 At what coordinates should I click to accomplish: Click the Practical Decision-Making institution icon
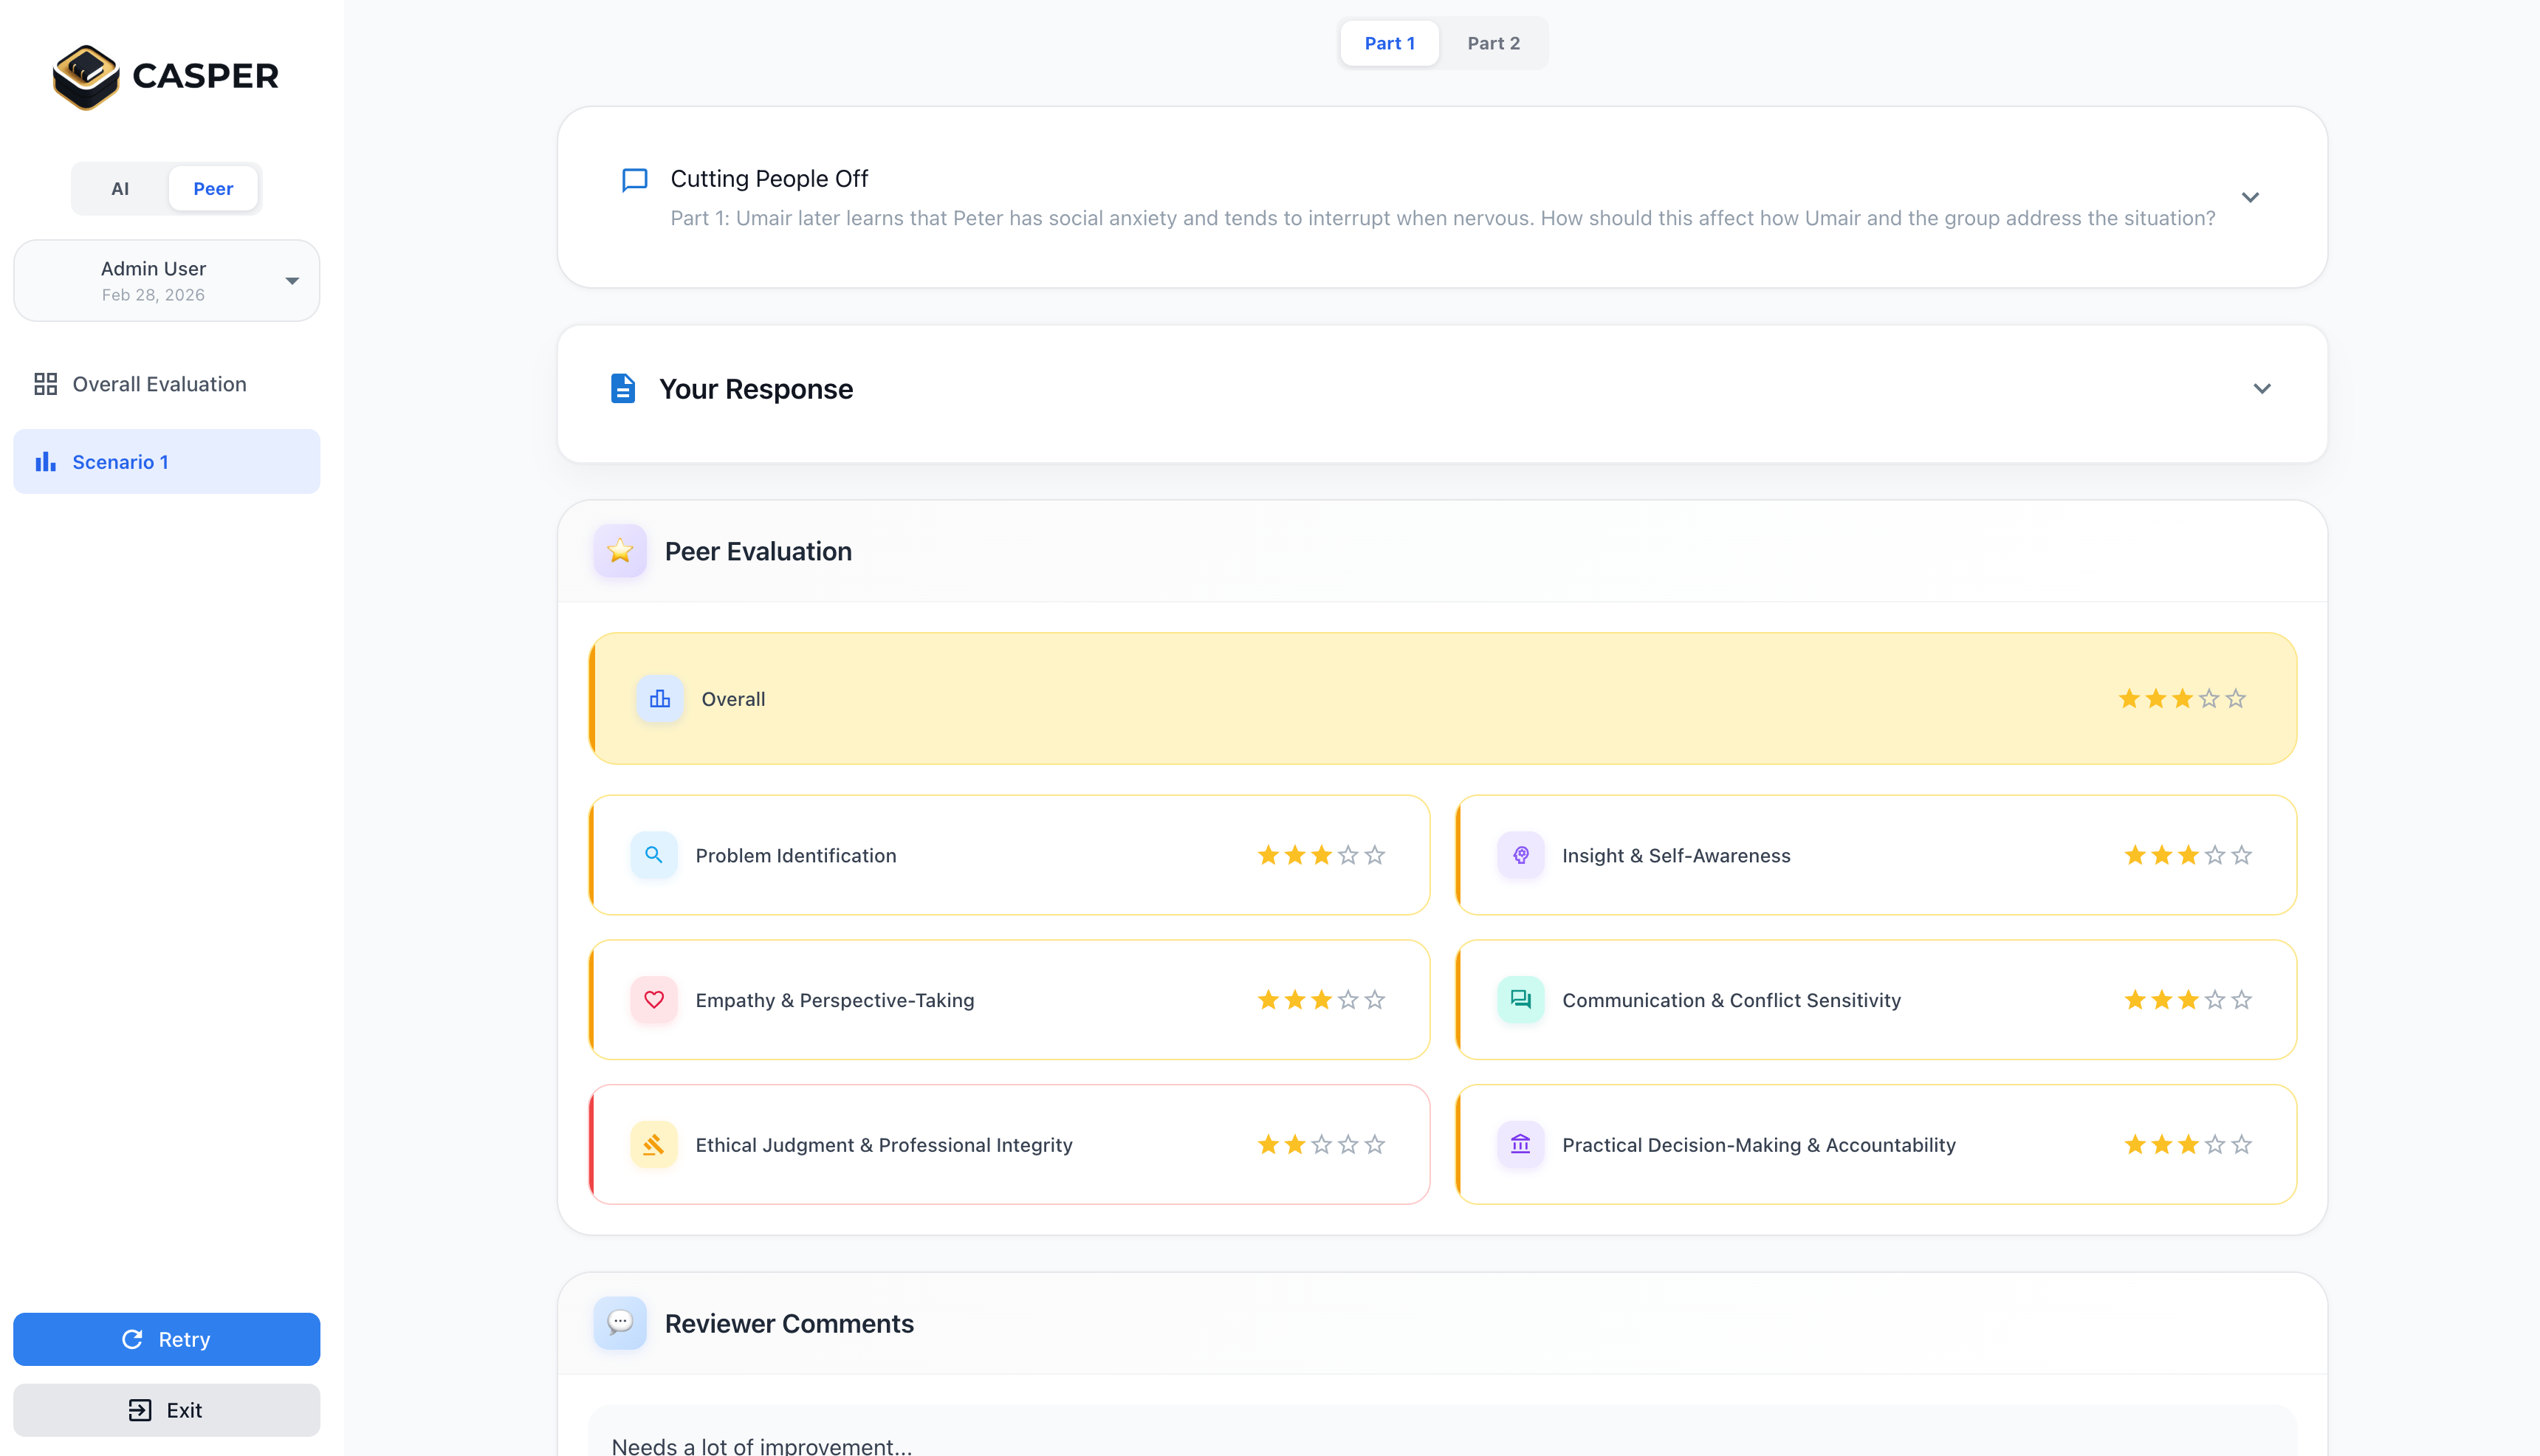pos(1520,1145)
